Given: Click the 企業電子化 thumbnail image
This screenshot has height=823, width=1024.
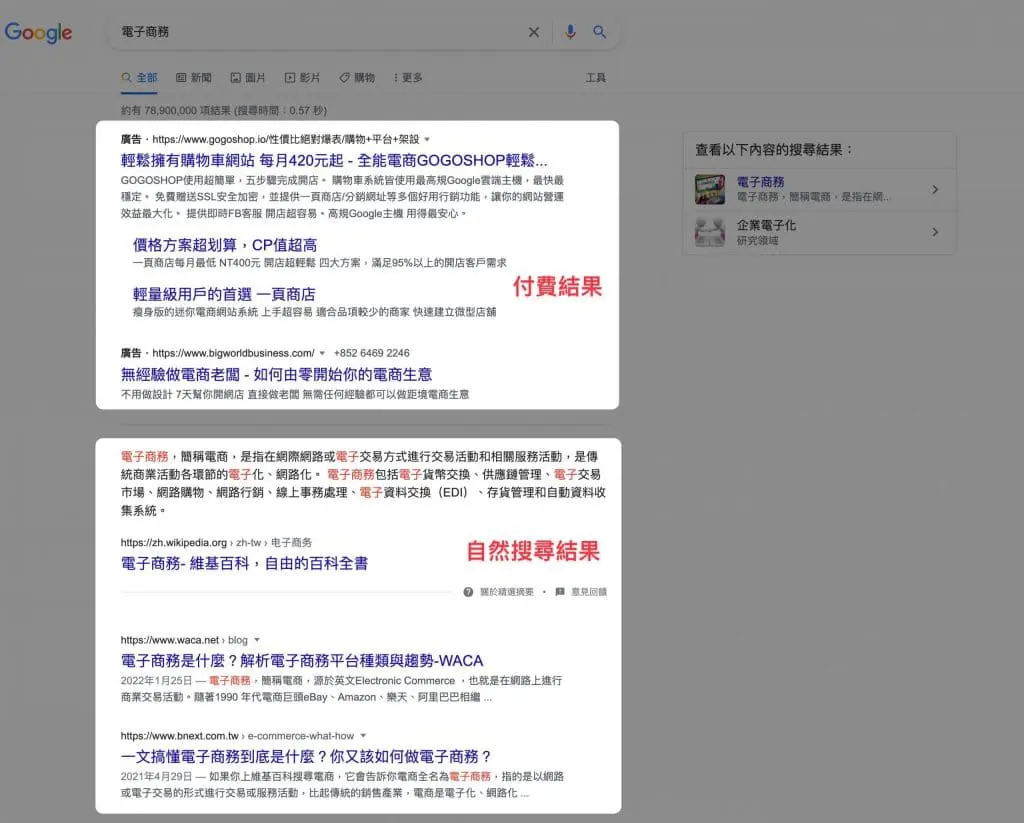Looking at the screenshot, I should point(710,232).
